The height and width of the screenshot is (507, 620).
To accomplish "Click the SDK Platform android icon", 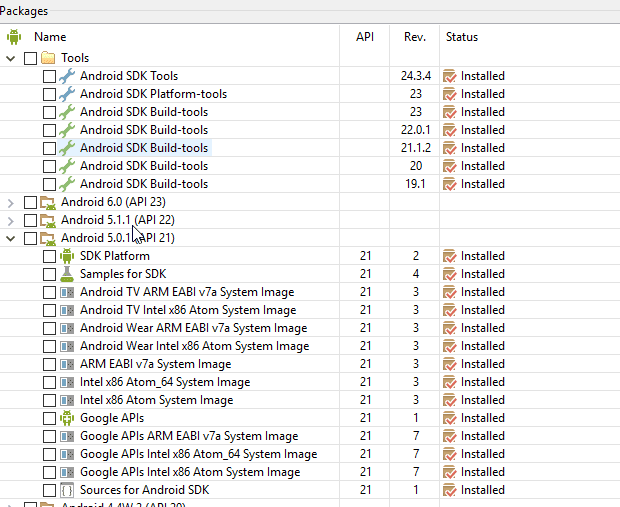I will [x=67, y=256].
